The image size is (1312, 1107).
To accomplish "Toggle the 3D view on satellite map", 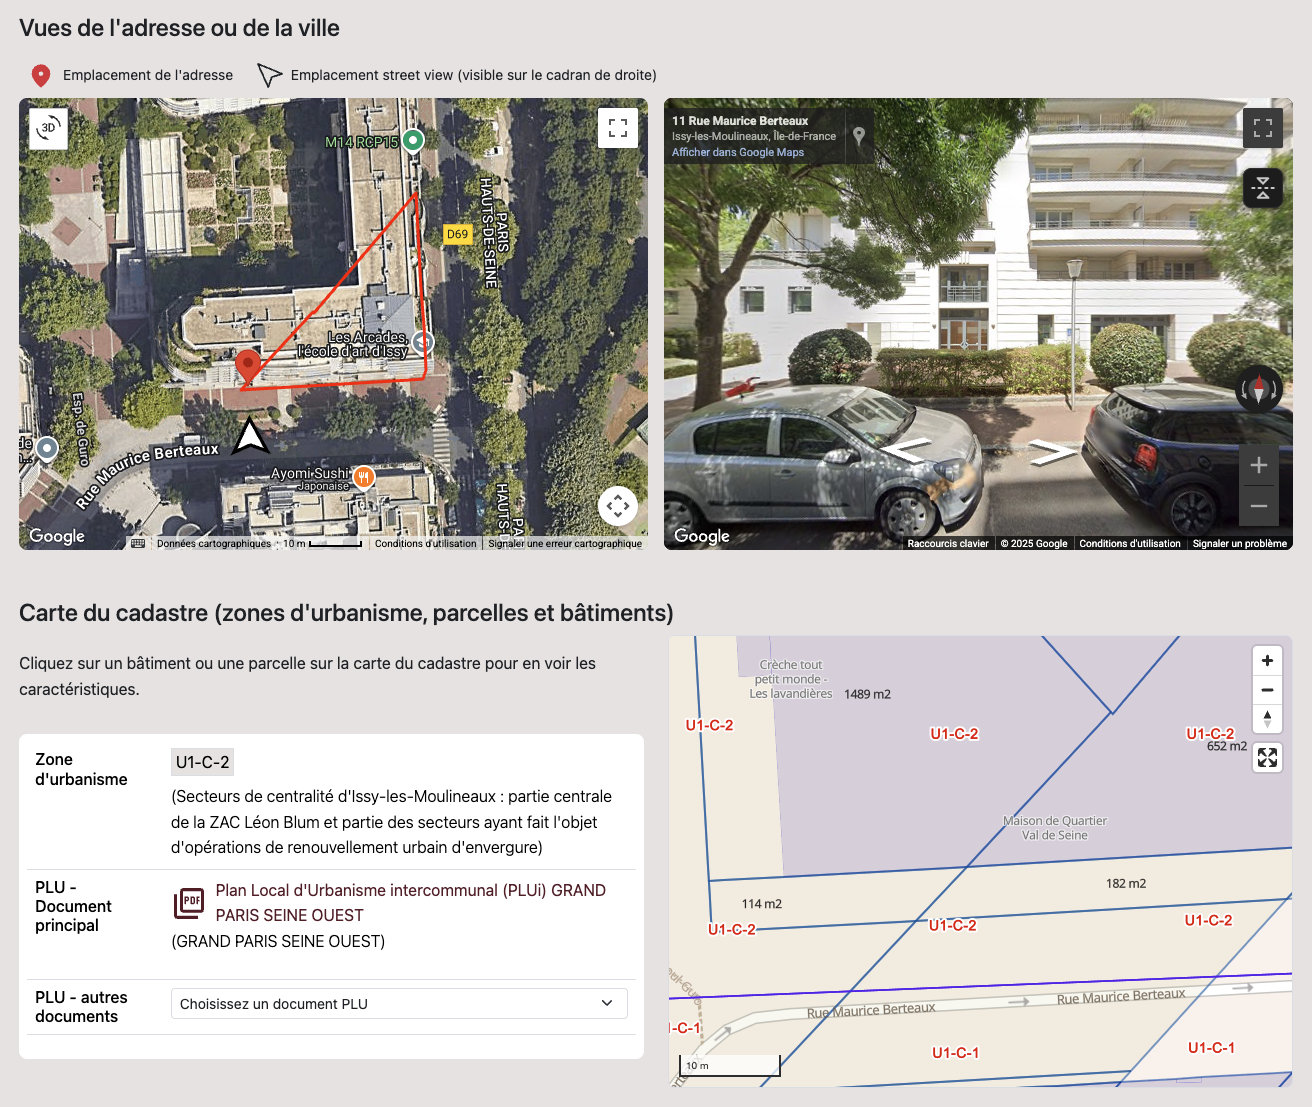I will point(48,128).
